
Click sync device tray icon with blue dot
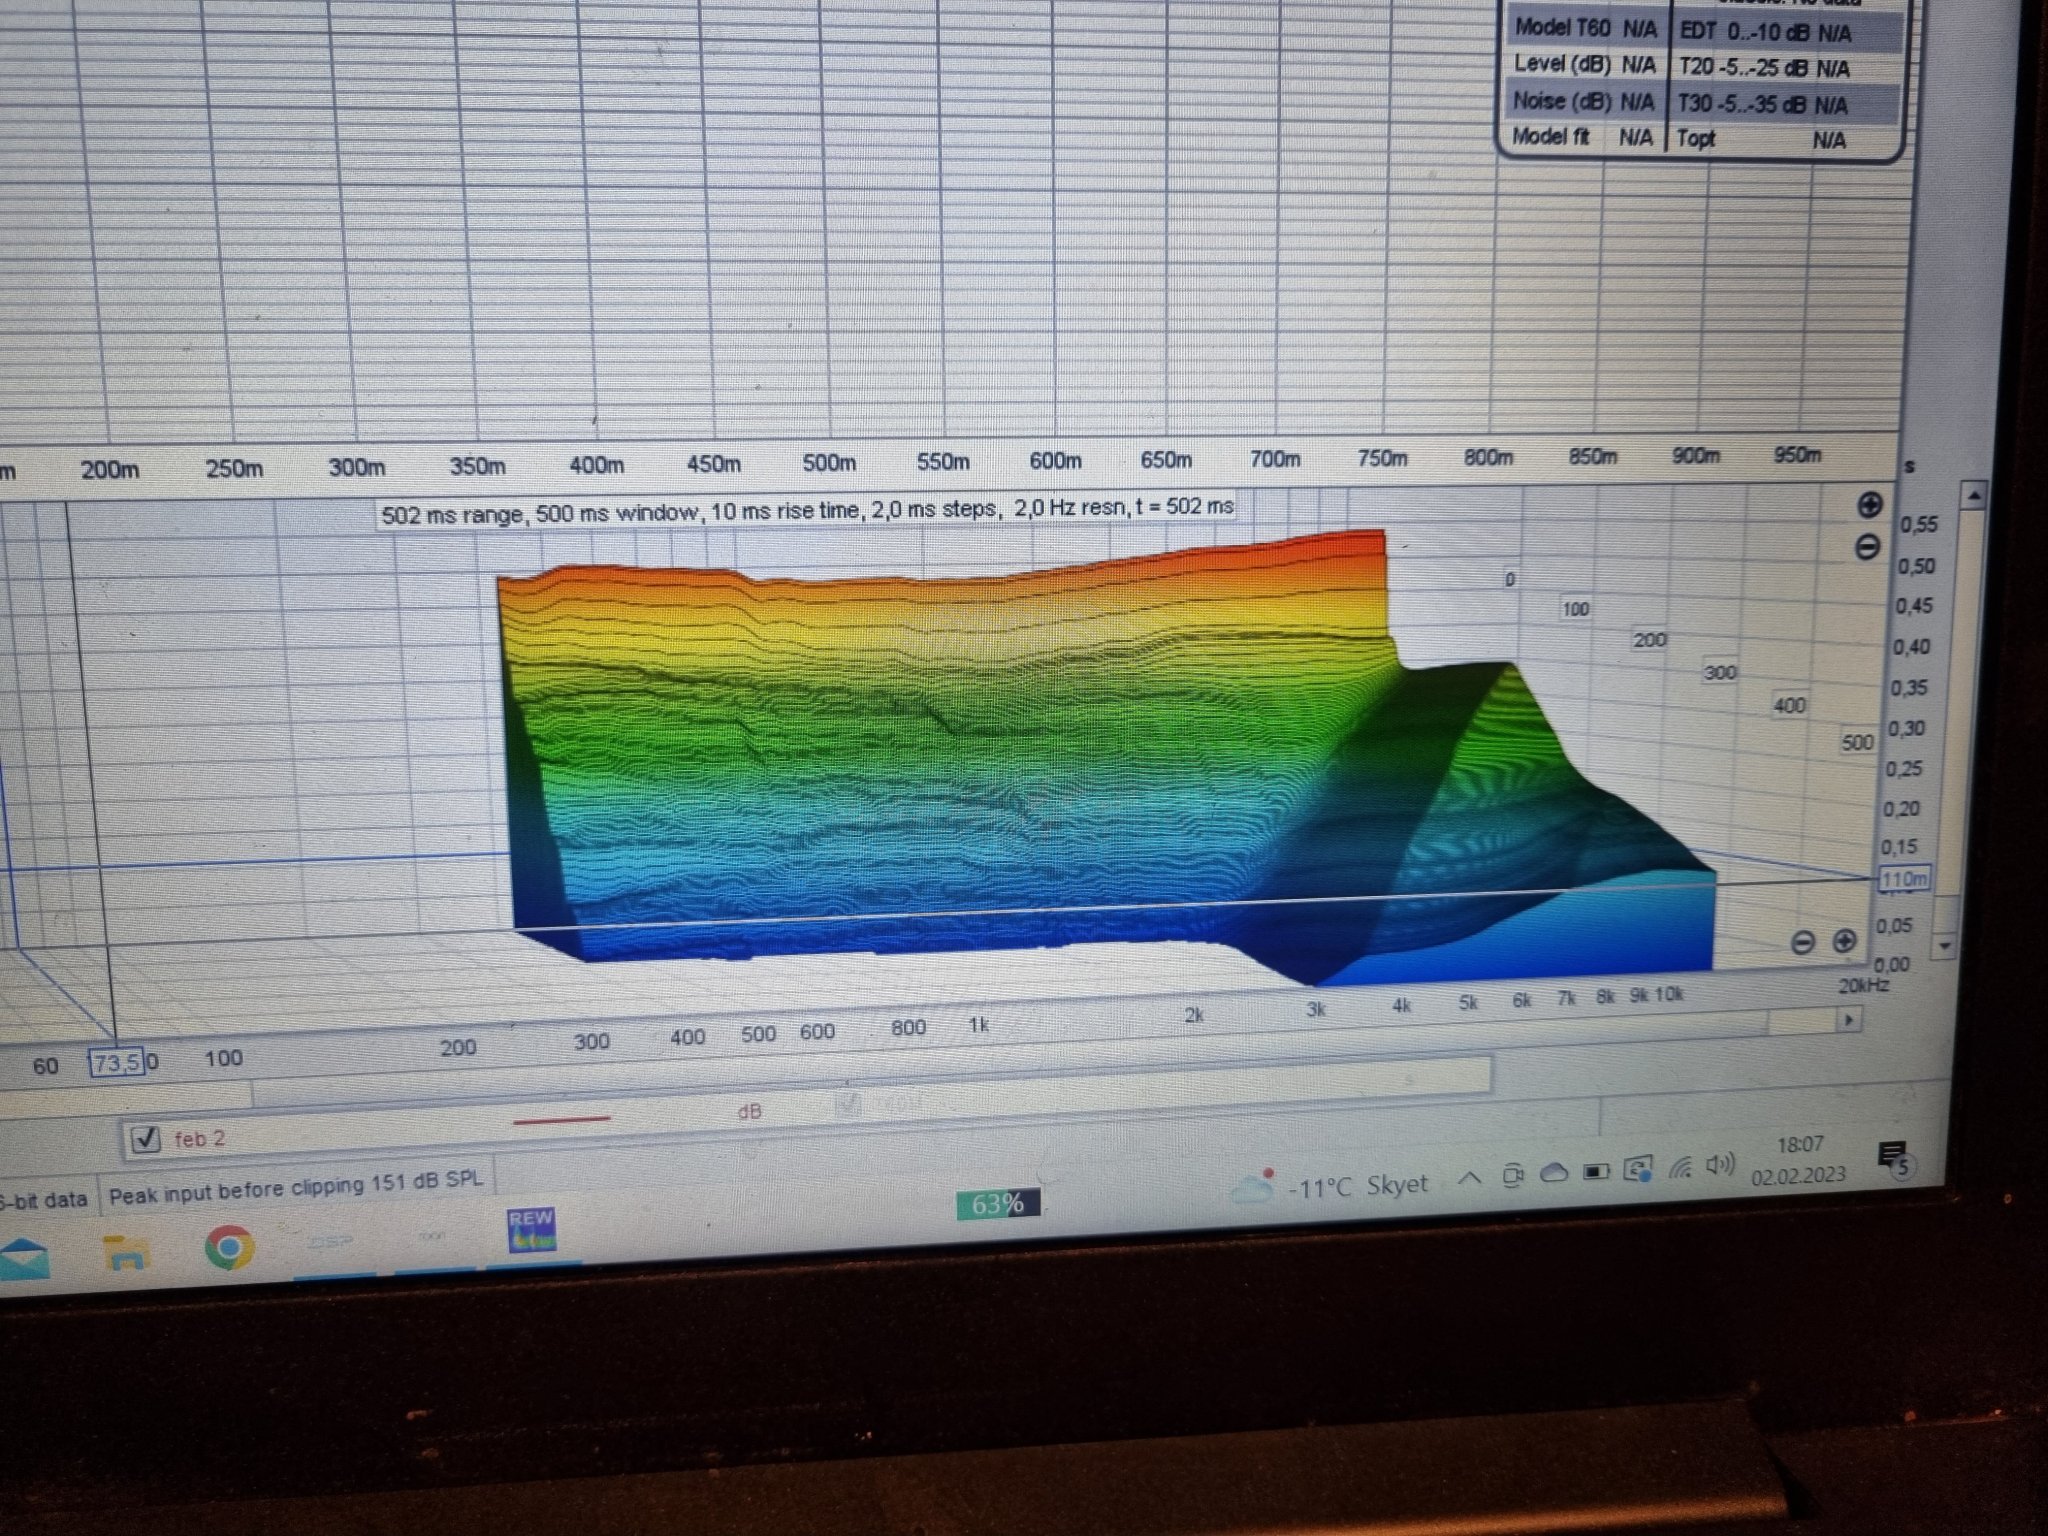(1639, 1169)
